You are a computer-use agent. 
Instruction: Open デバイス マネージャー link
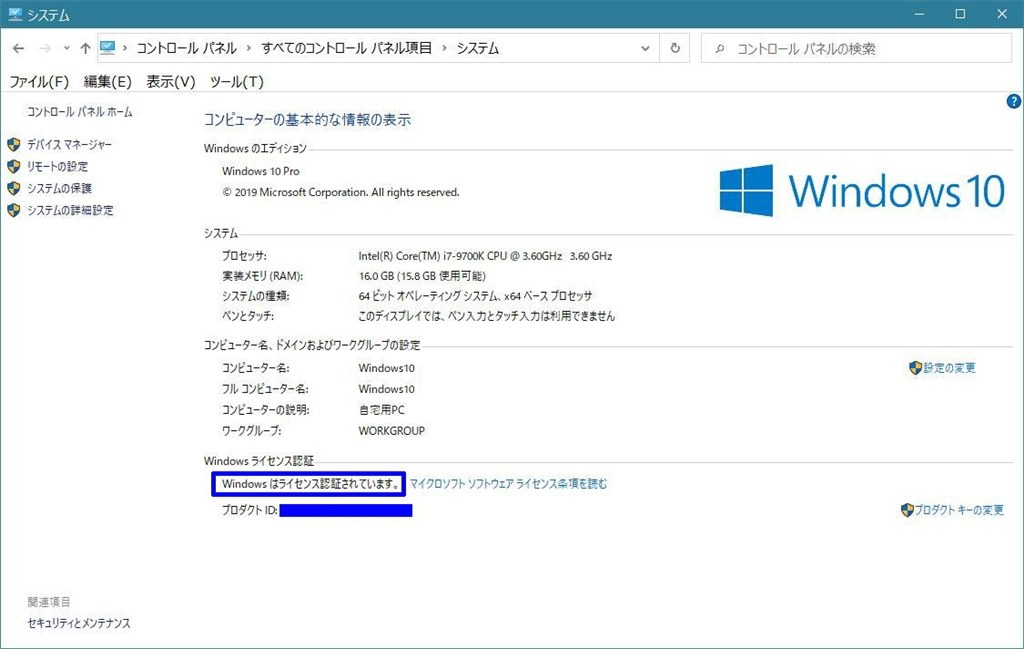point(69,144)
